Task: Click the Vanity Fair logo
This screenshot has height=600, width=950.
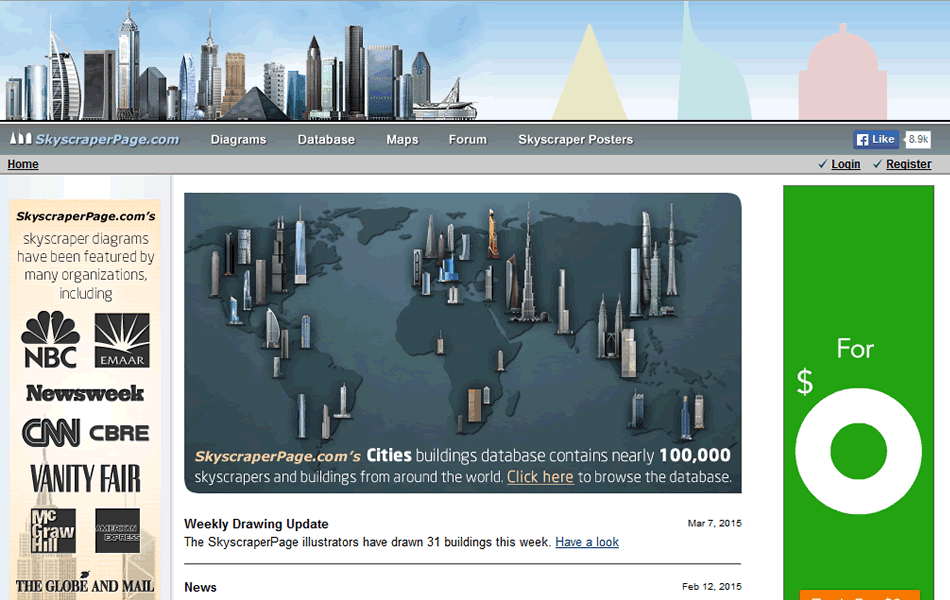Action: 85,479
